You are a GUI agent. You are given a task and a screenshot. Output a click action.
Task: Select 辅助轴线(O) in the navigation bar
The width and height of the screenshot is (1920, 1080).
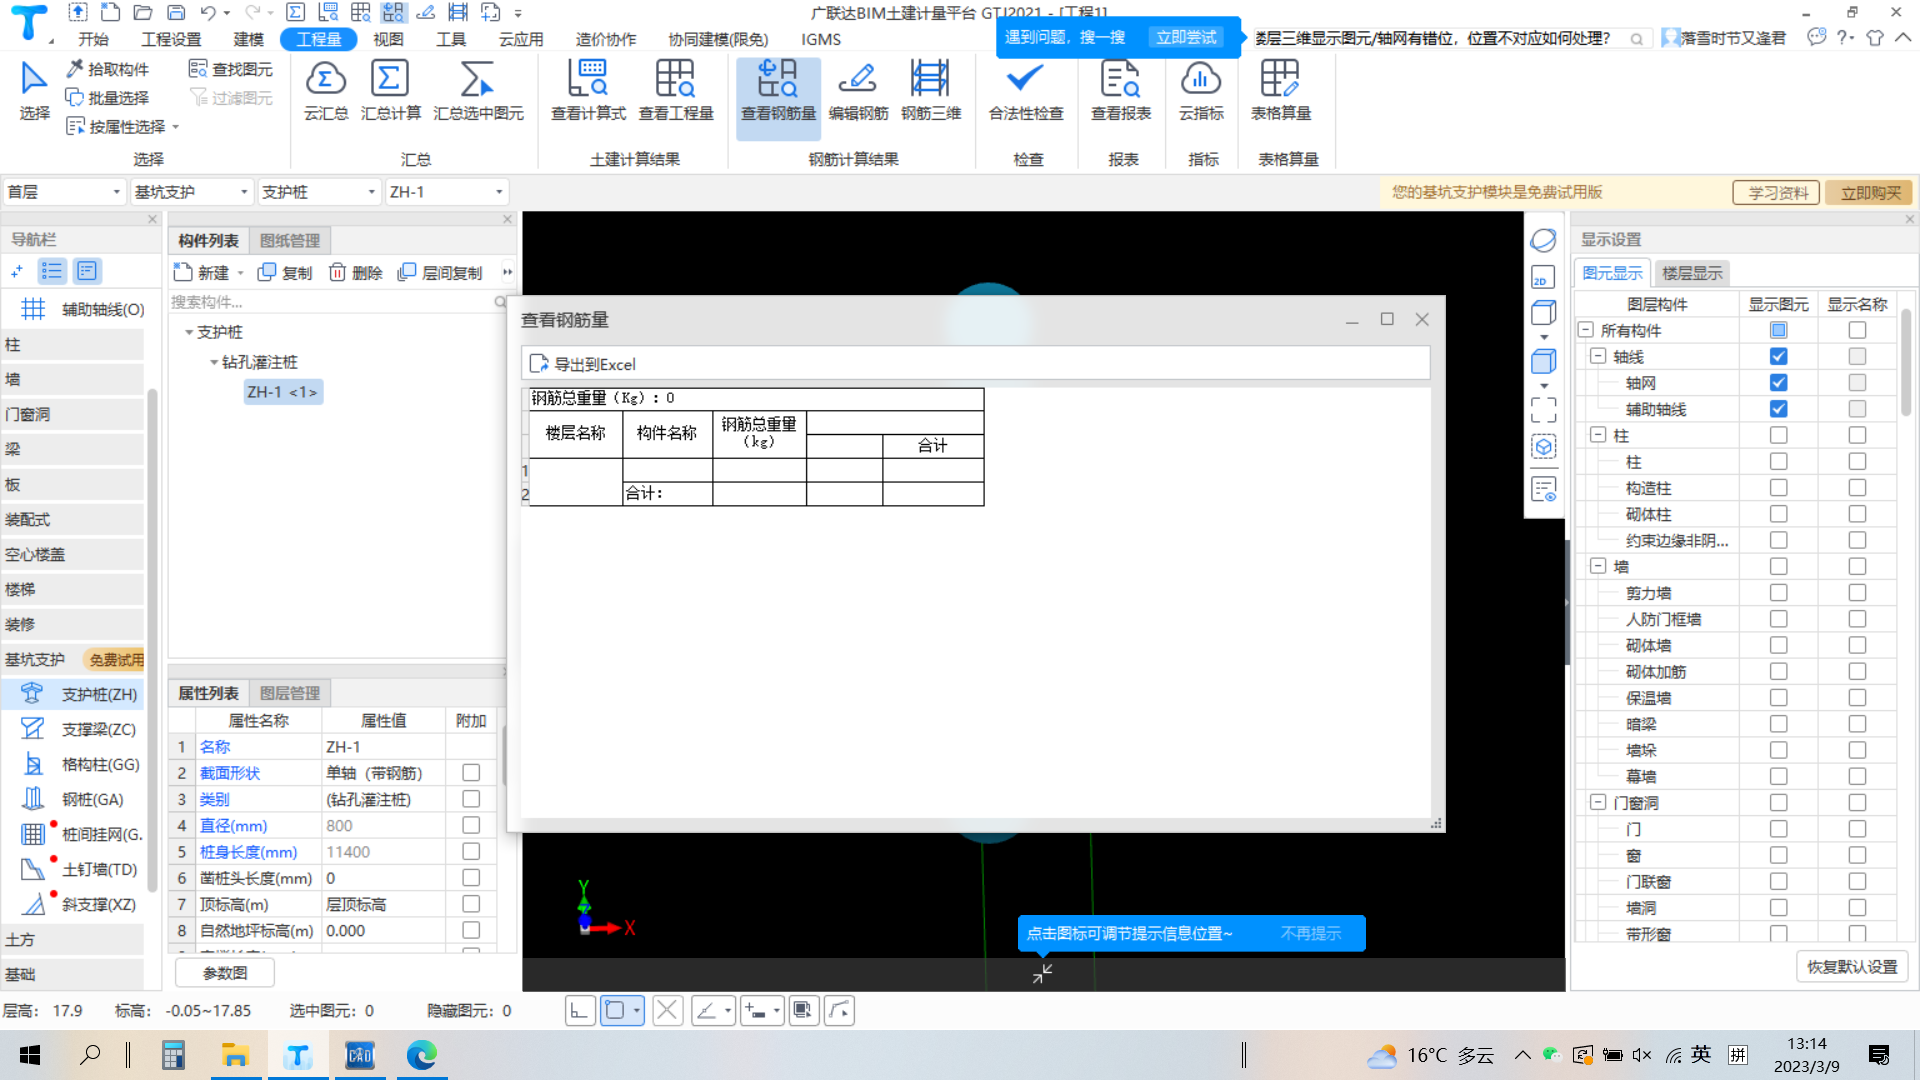(80, 309)
